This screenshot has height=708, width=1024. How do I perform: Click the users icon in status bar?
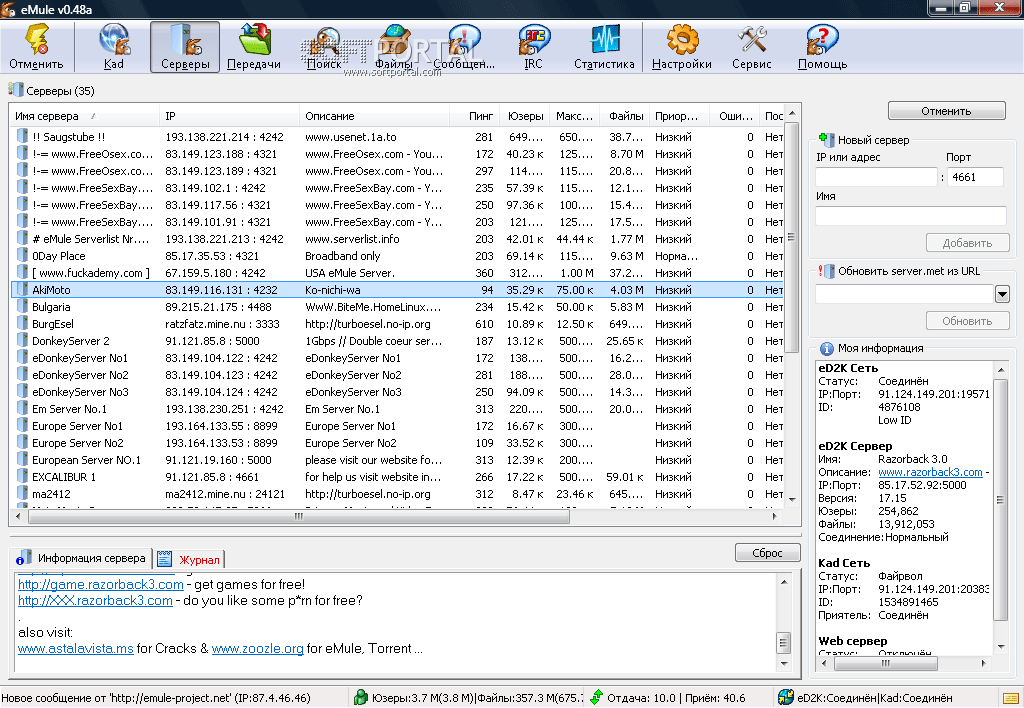pyautogui.click(x=360, y=697)
